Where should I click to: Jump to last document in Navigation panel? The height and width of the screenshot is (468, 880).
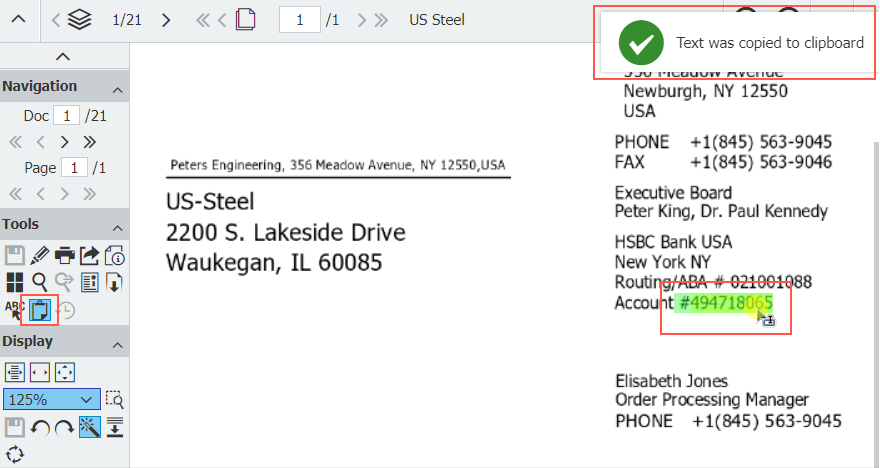pos(90,142)
